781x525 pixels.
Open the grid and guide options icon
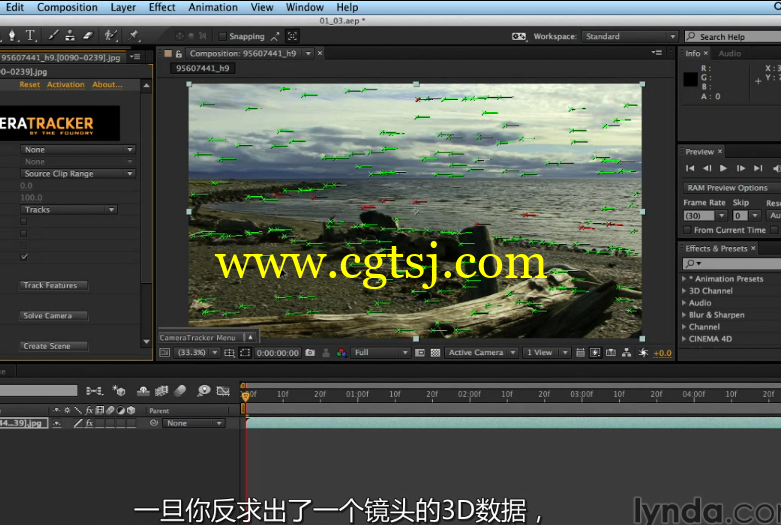[x=229, y=353]
